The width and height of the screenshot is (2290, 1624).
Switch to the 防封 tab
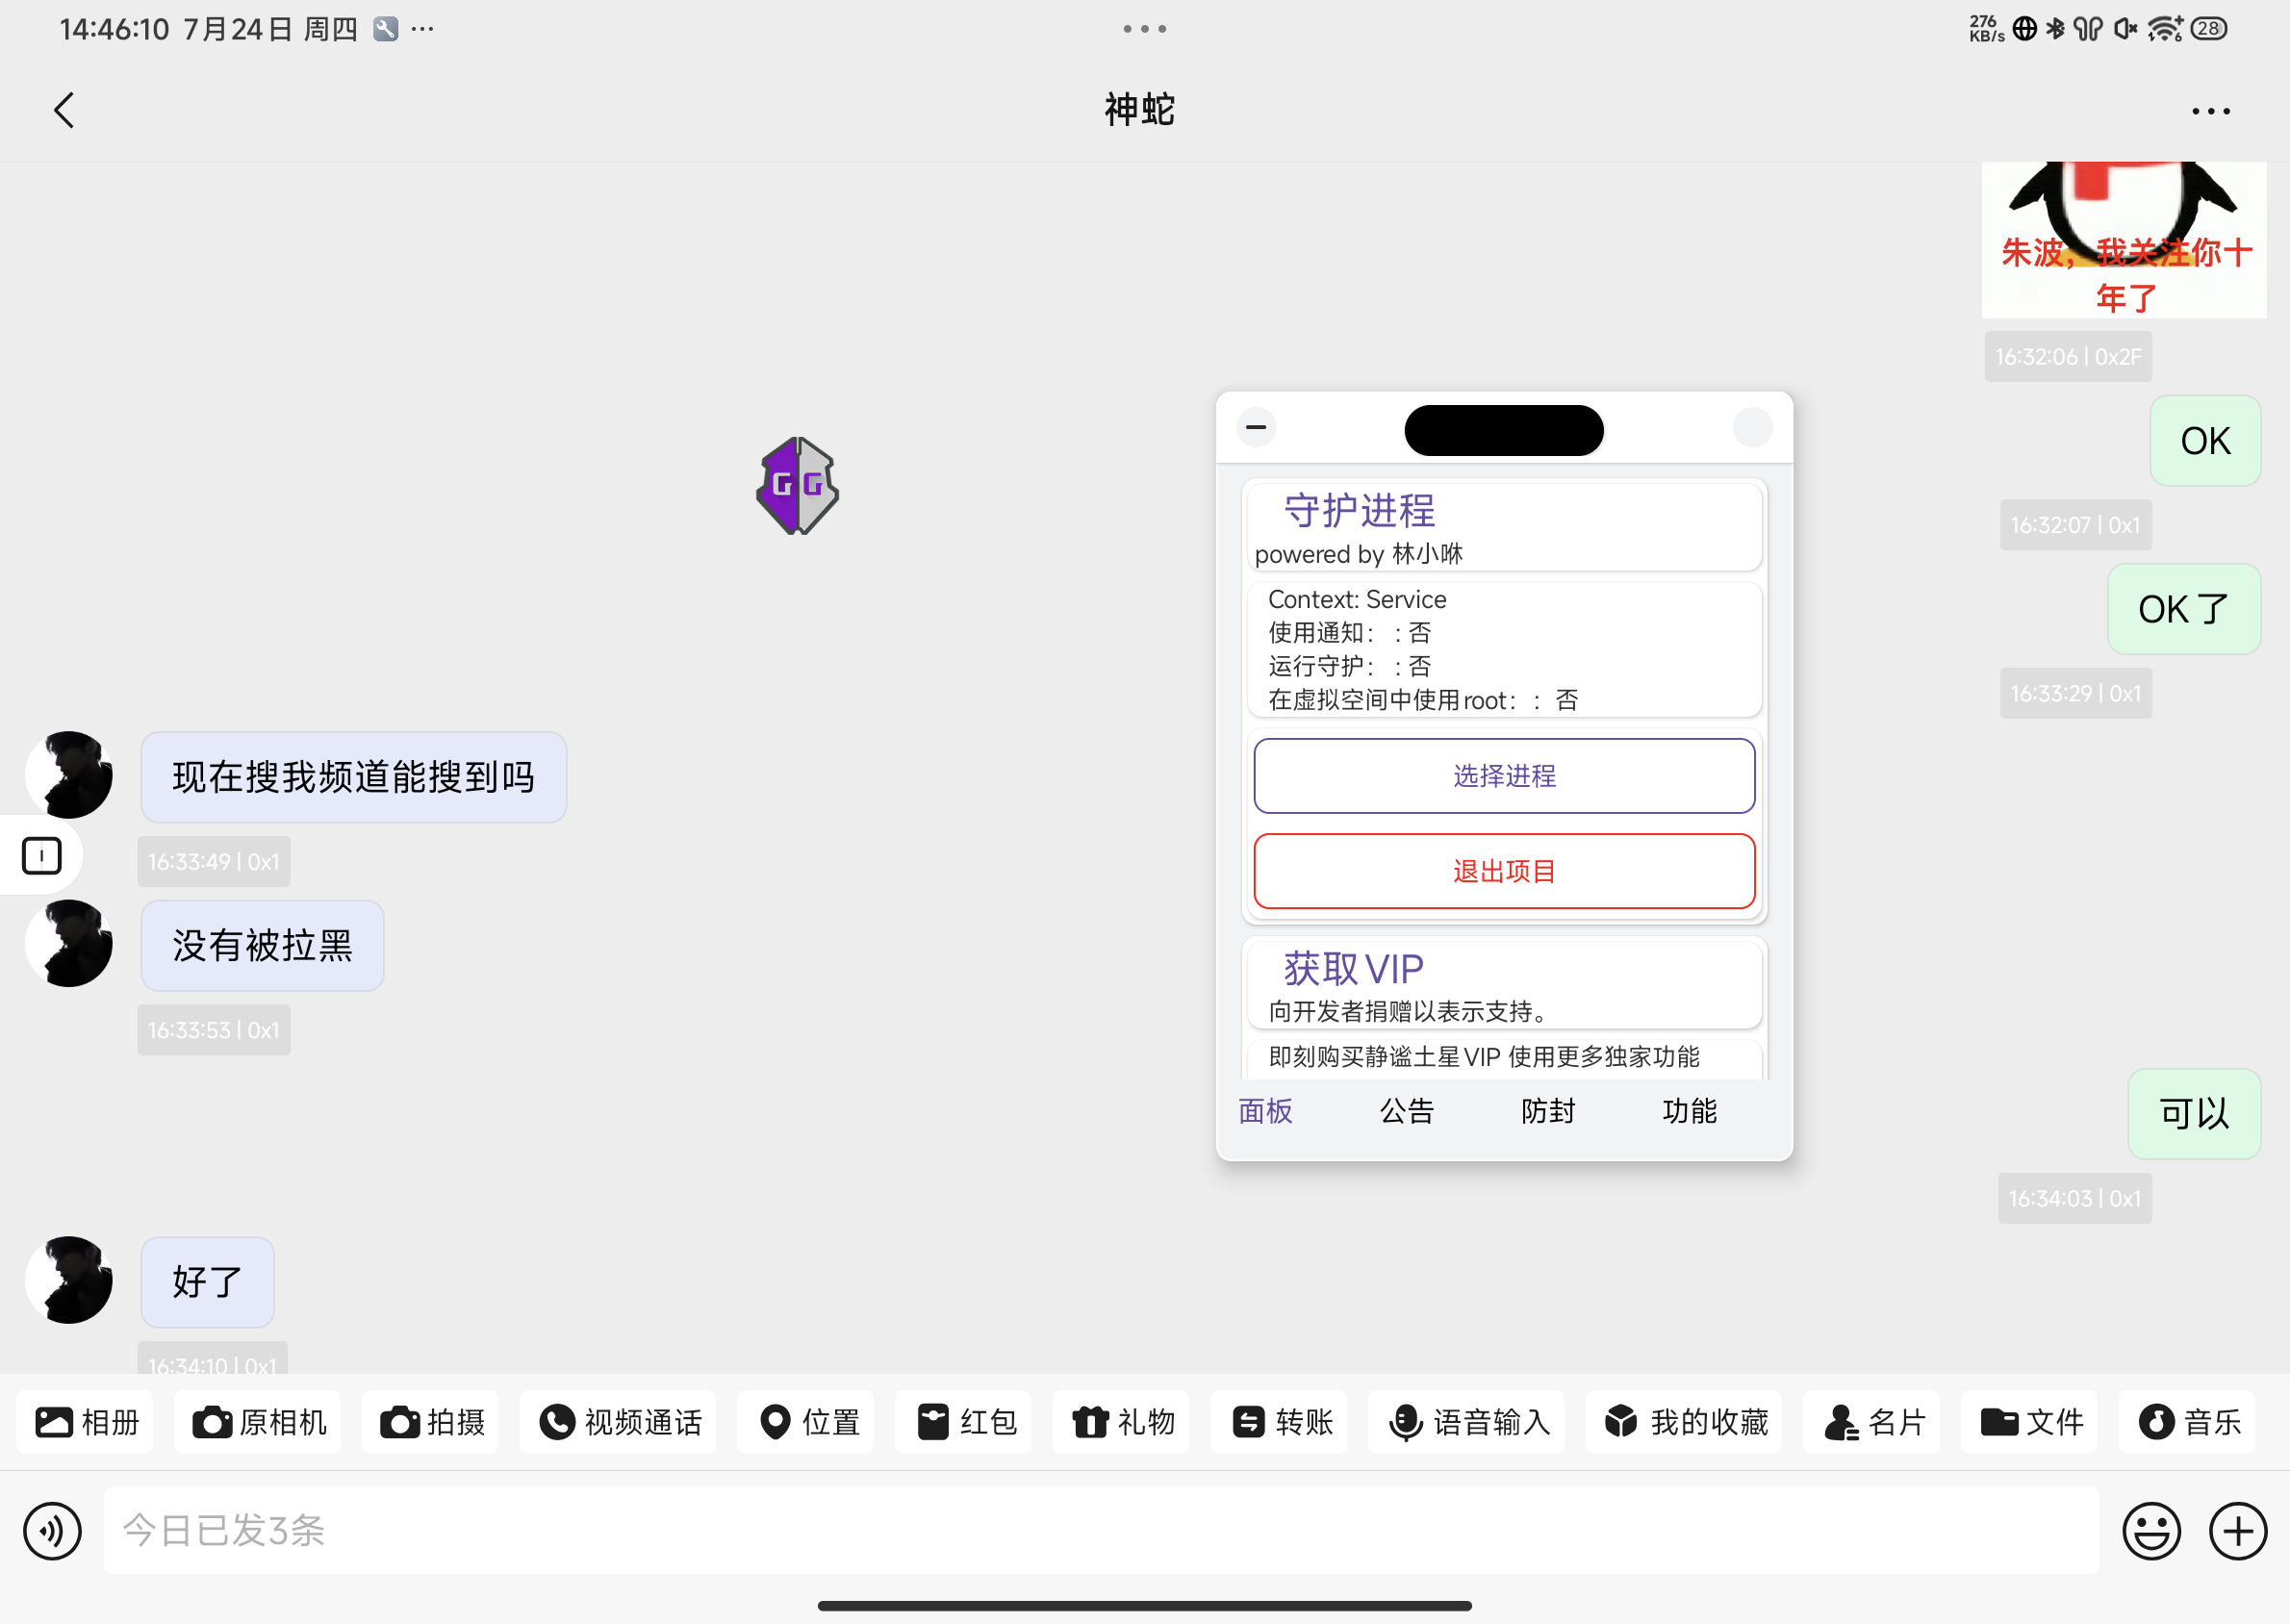[1548, 1111]
